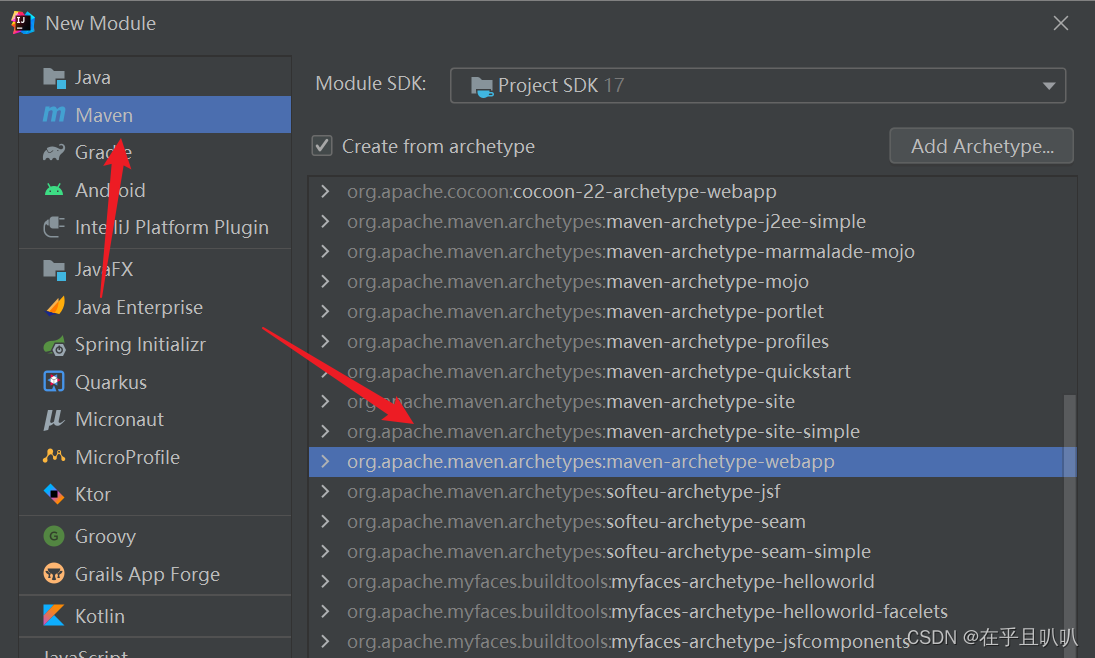Click the Java Enterprise icon
This screenshot has height=658, width=1095.
54,307
